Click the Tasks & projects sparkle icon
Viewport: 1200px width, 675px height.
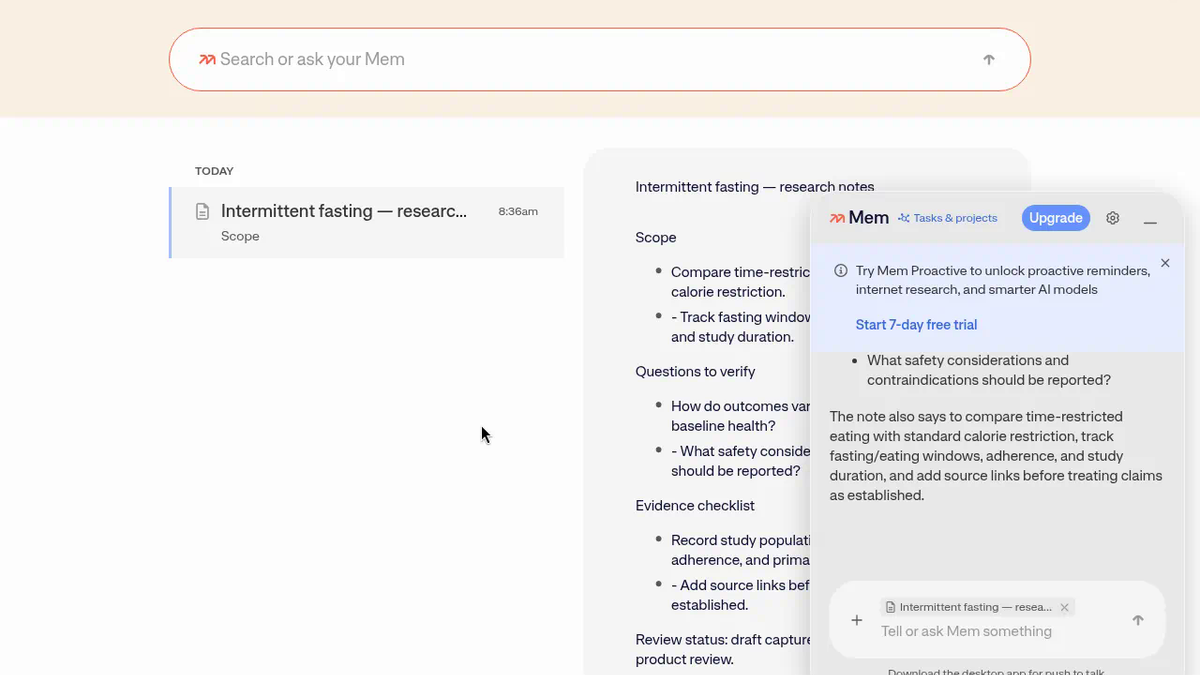click(x=904, y=218)
